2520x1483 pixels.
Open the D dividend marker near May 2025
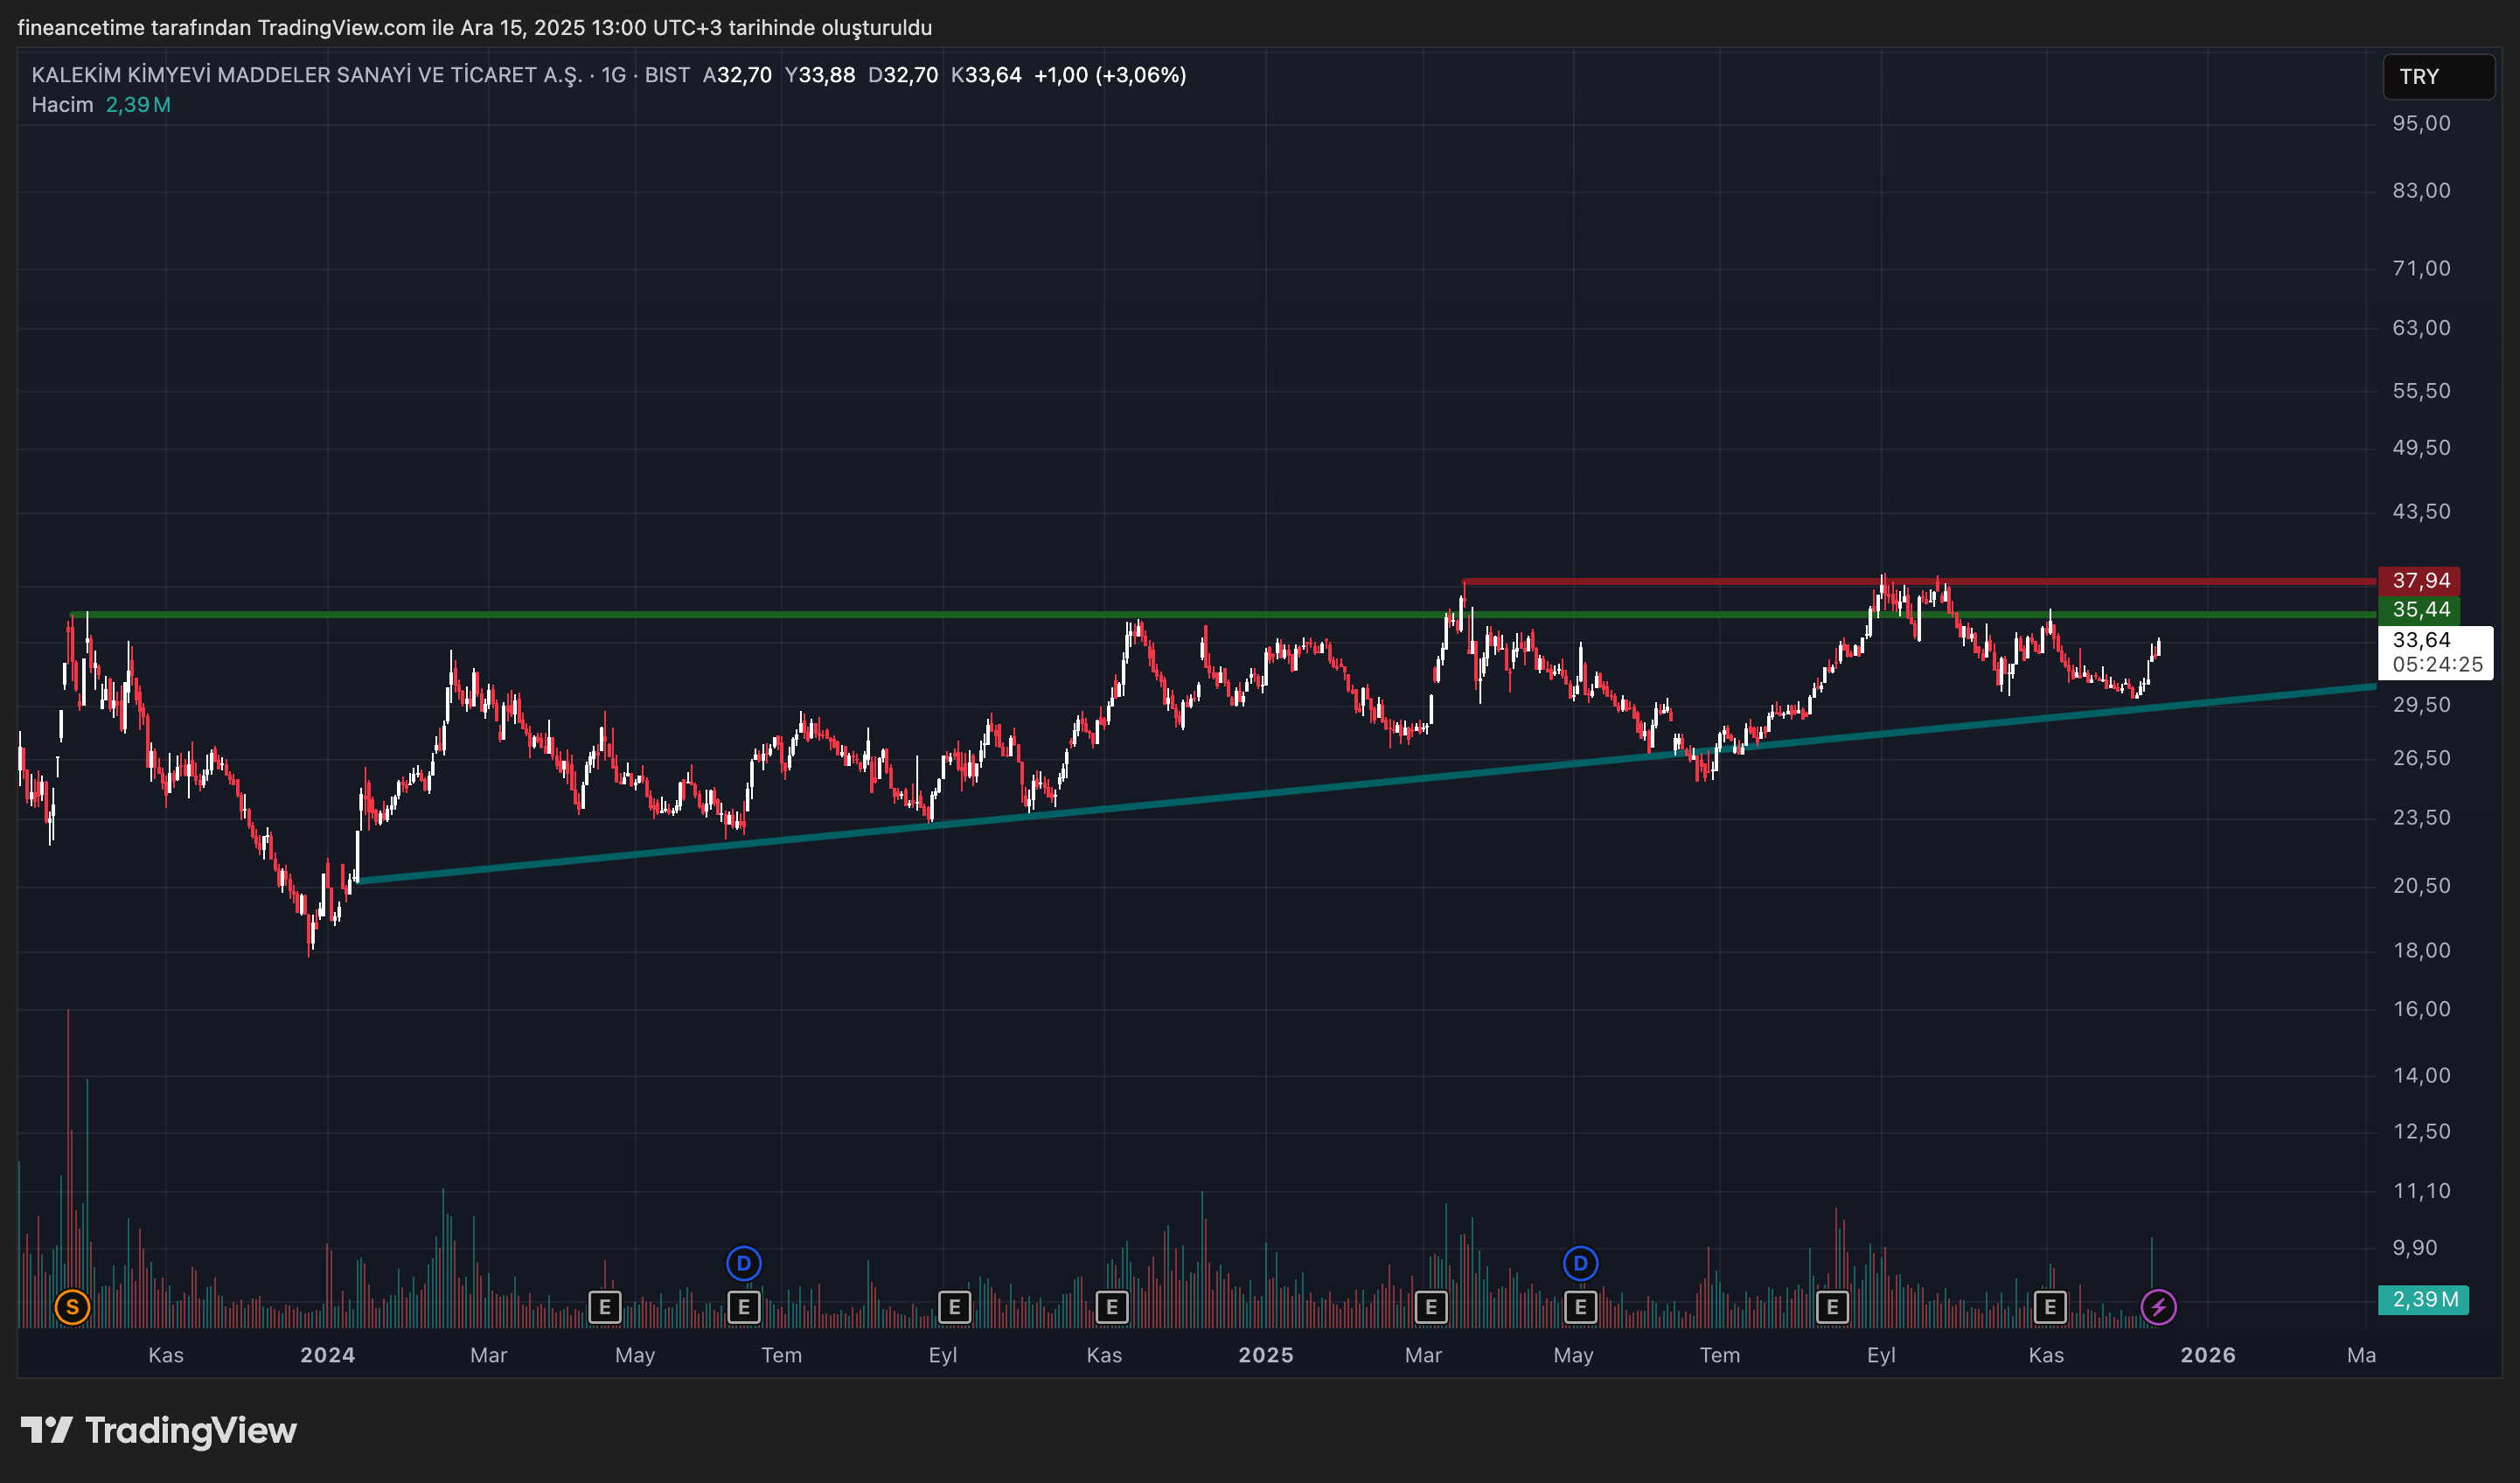click(1580, 1263)
